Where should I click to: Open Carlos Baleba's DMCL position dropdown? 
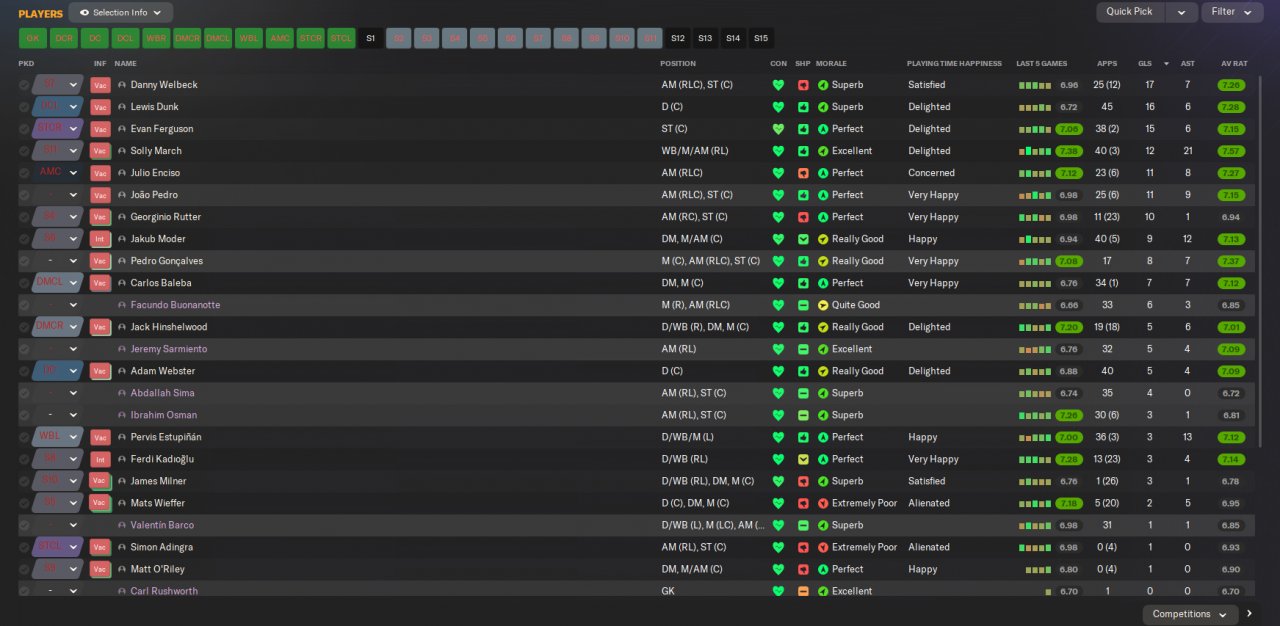(58, 283)
